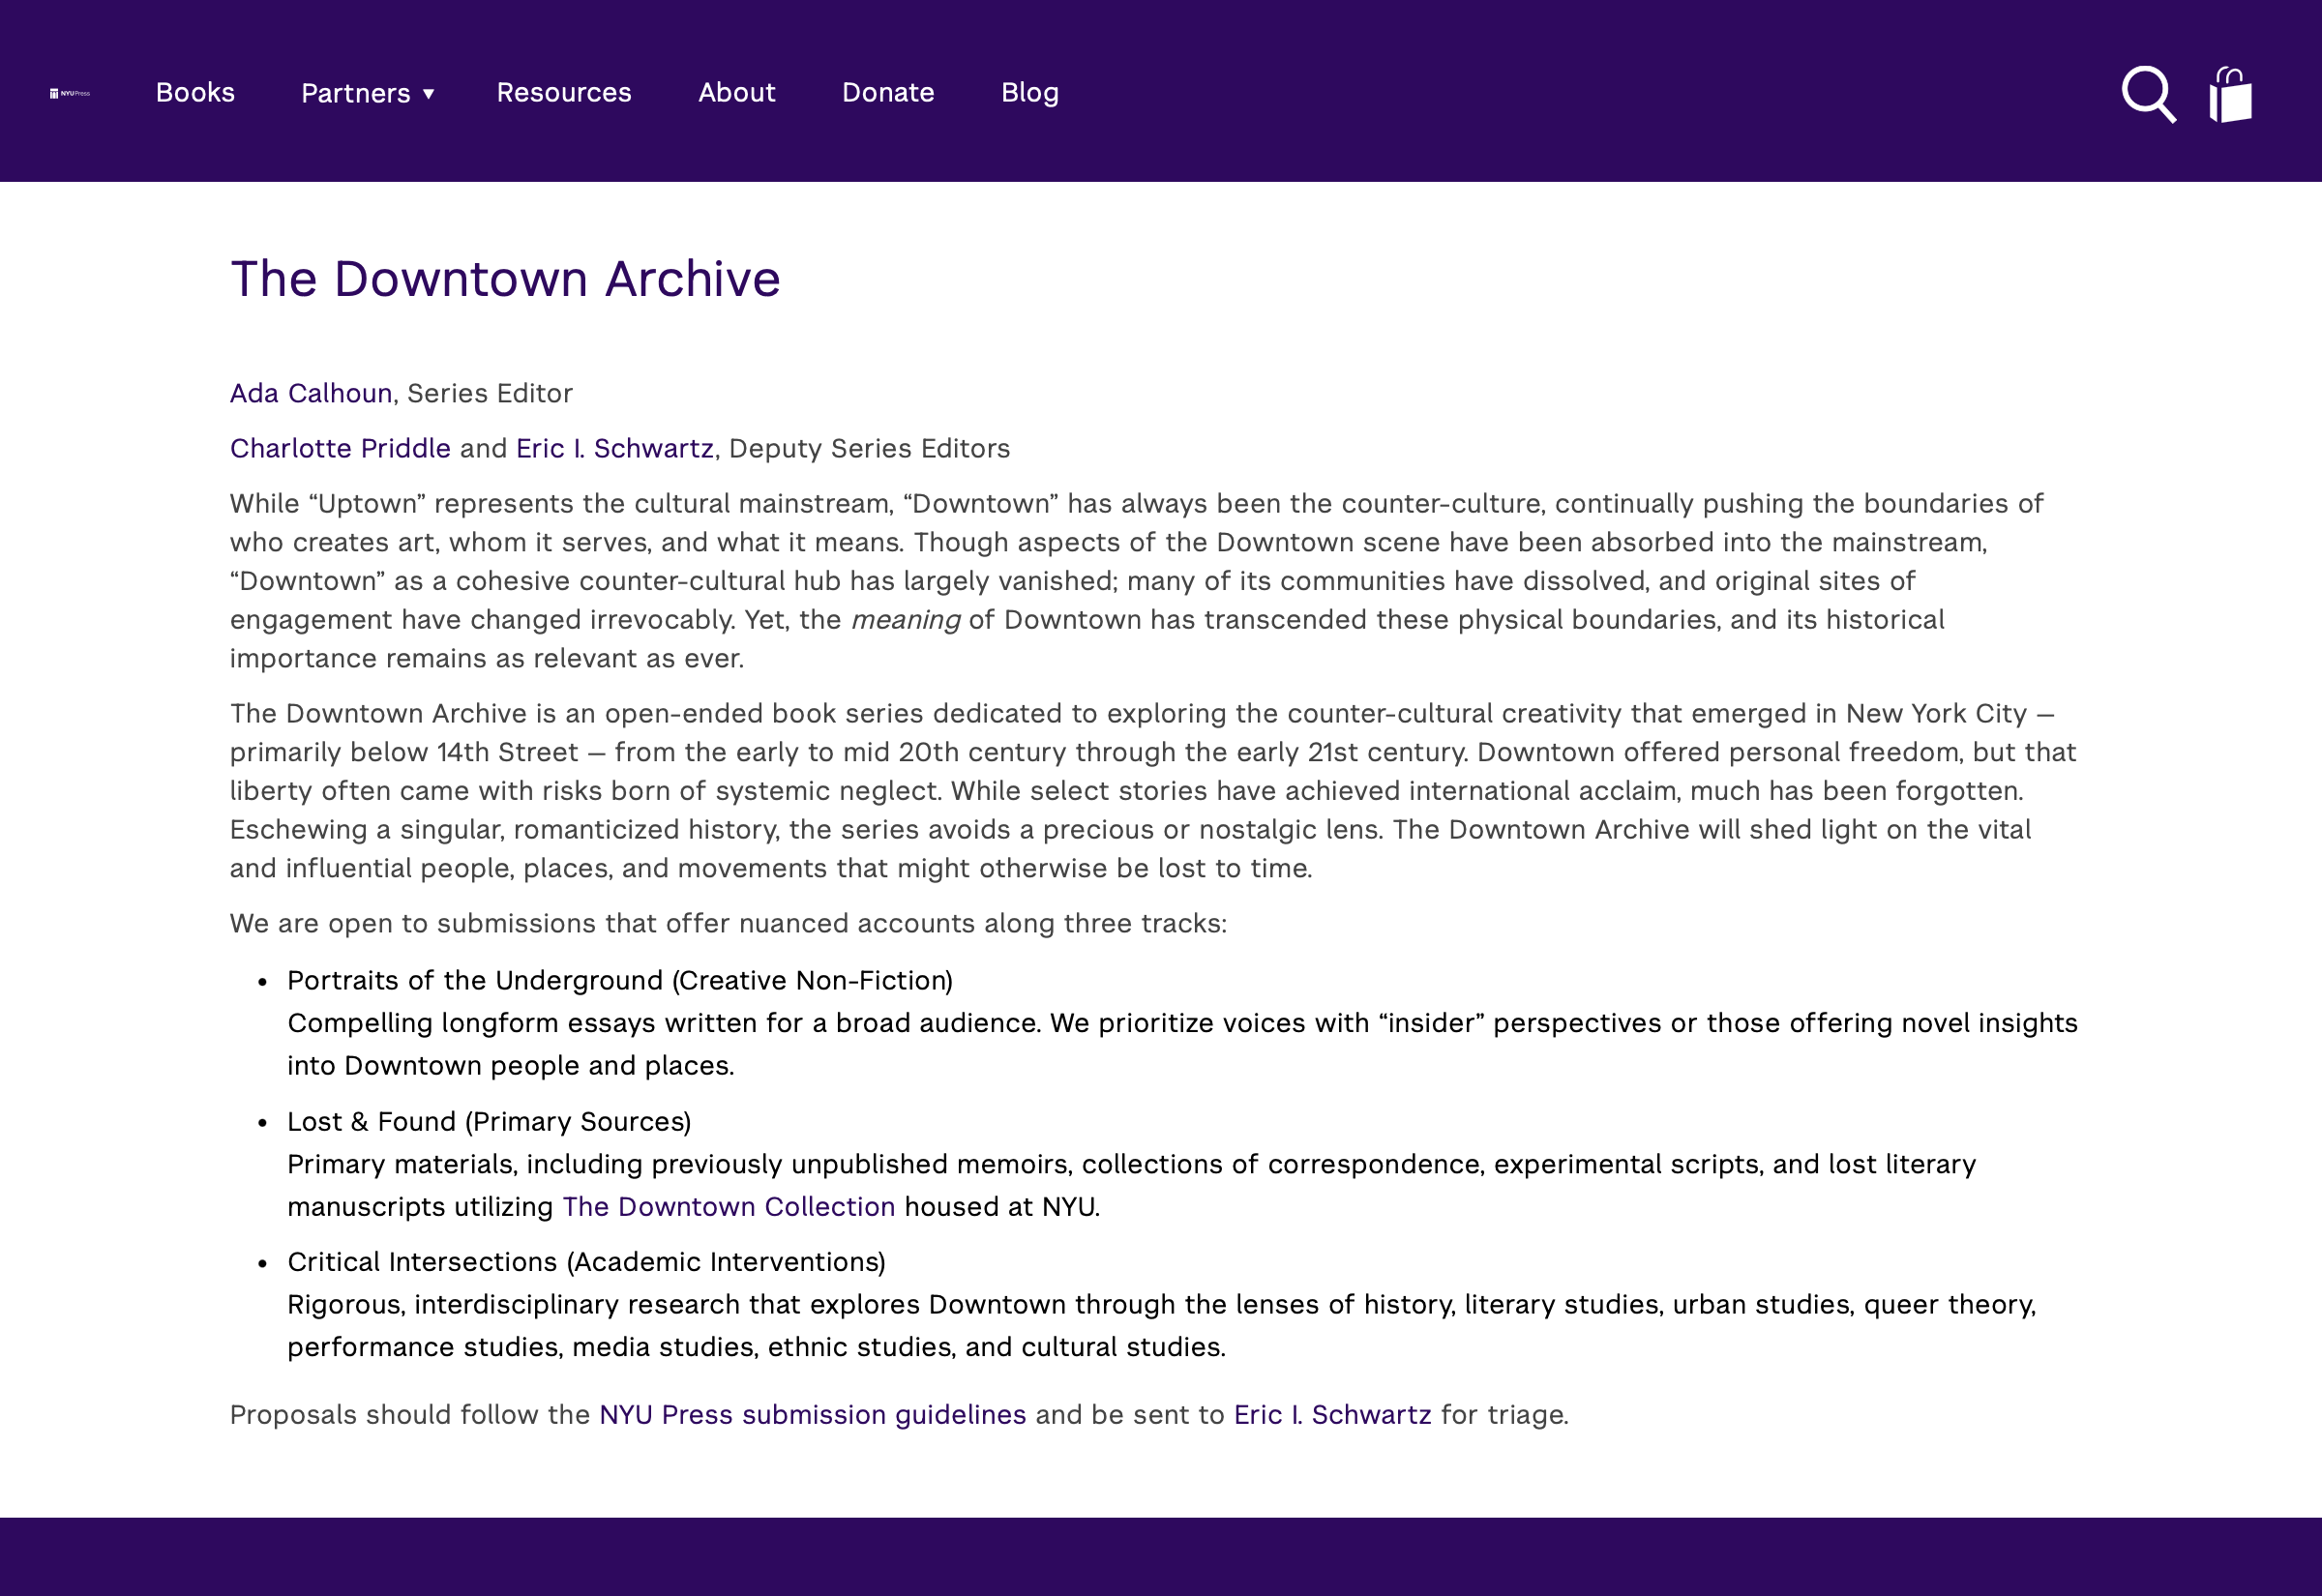
Task: Click the italic word 'meaning'
Action: [x=905, y=620]
